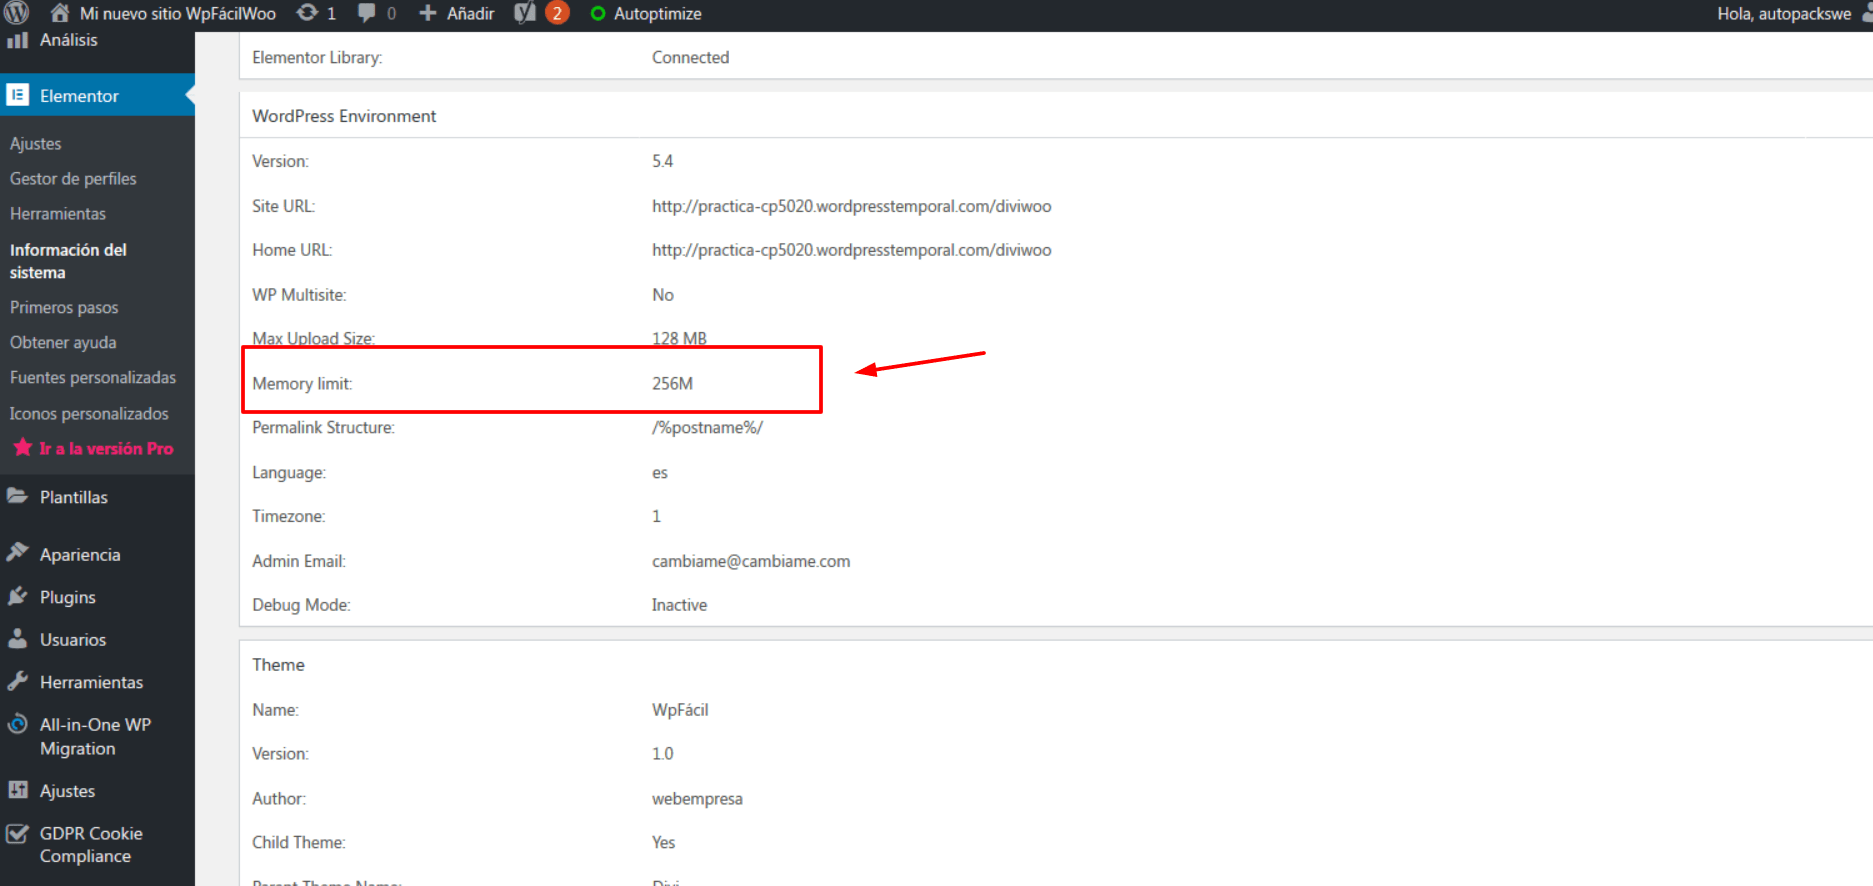Click the Plugins plug icon
Screen dimensions: 1873x886
tap(17, 596)
